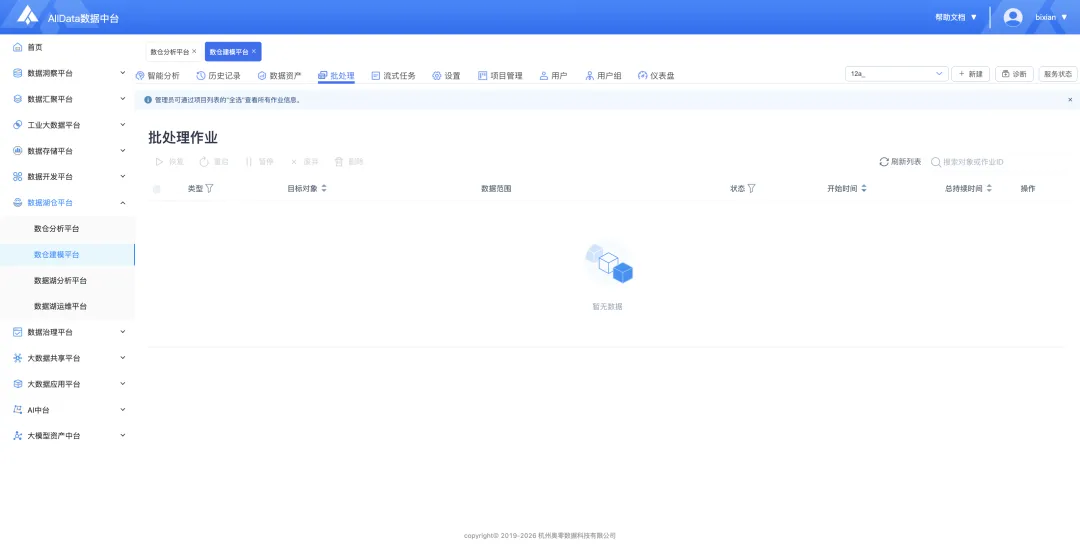Sort by 总持续时间 column arrows

point(989,188)
